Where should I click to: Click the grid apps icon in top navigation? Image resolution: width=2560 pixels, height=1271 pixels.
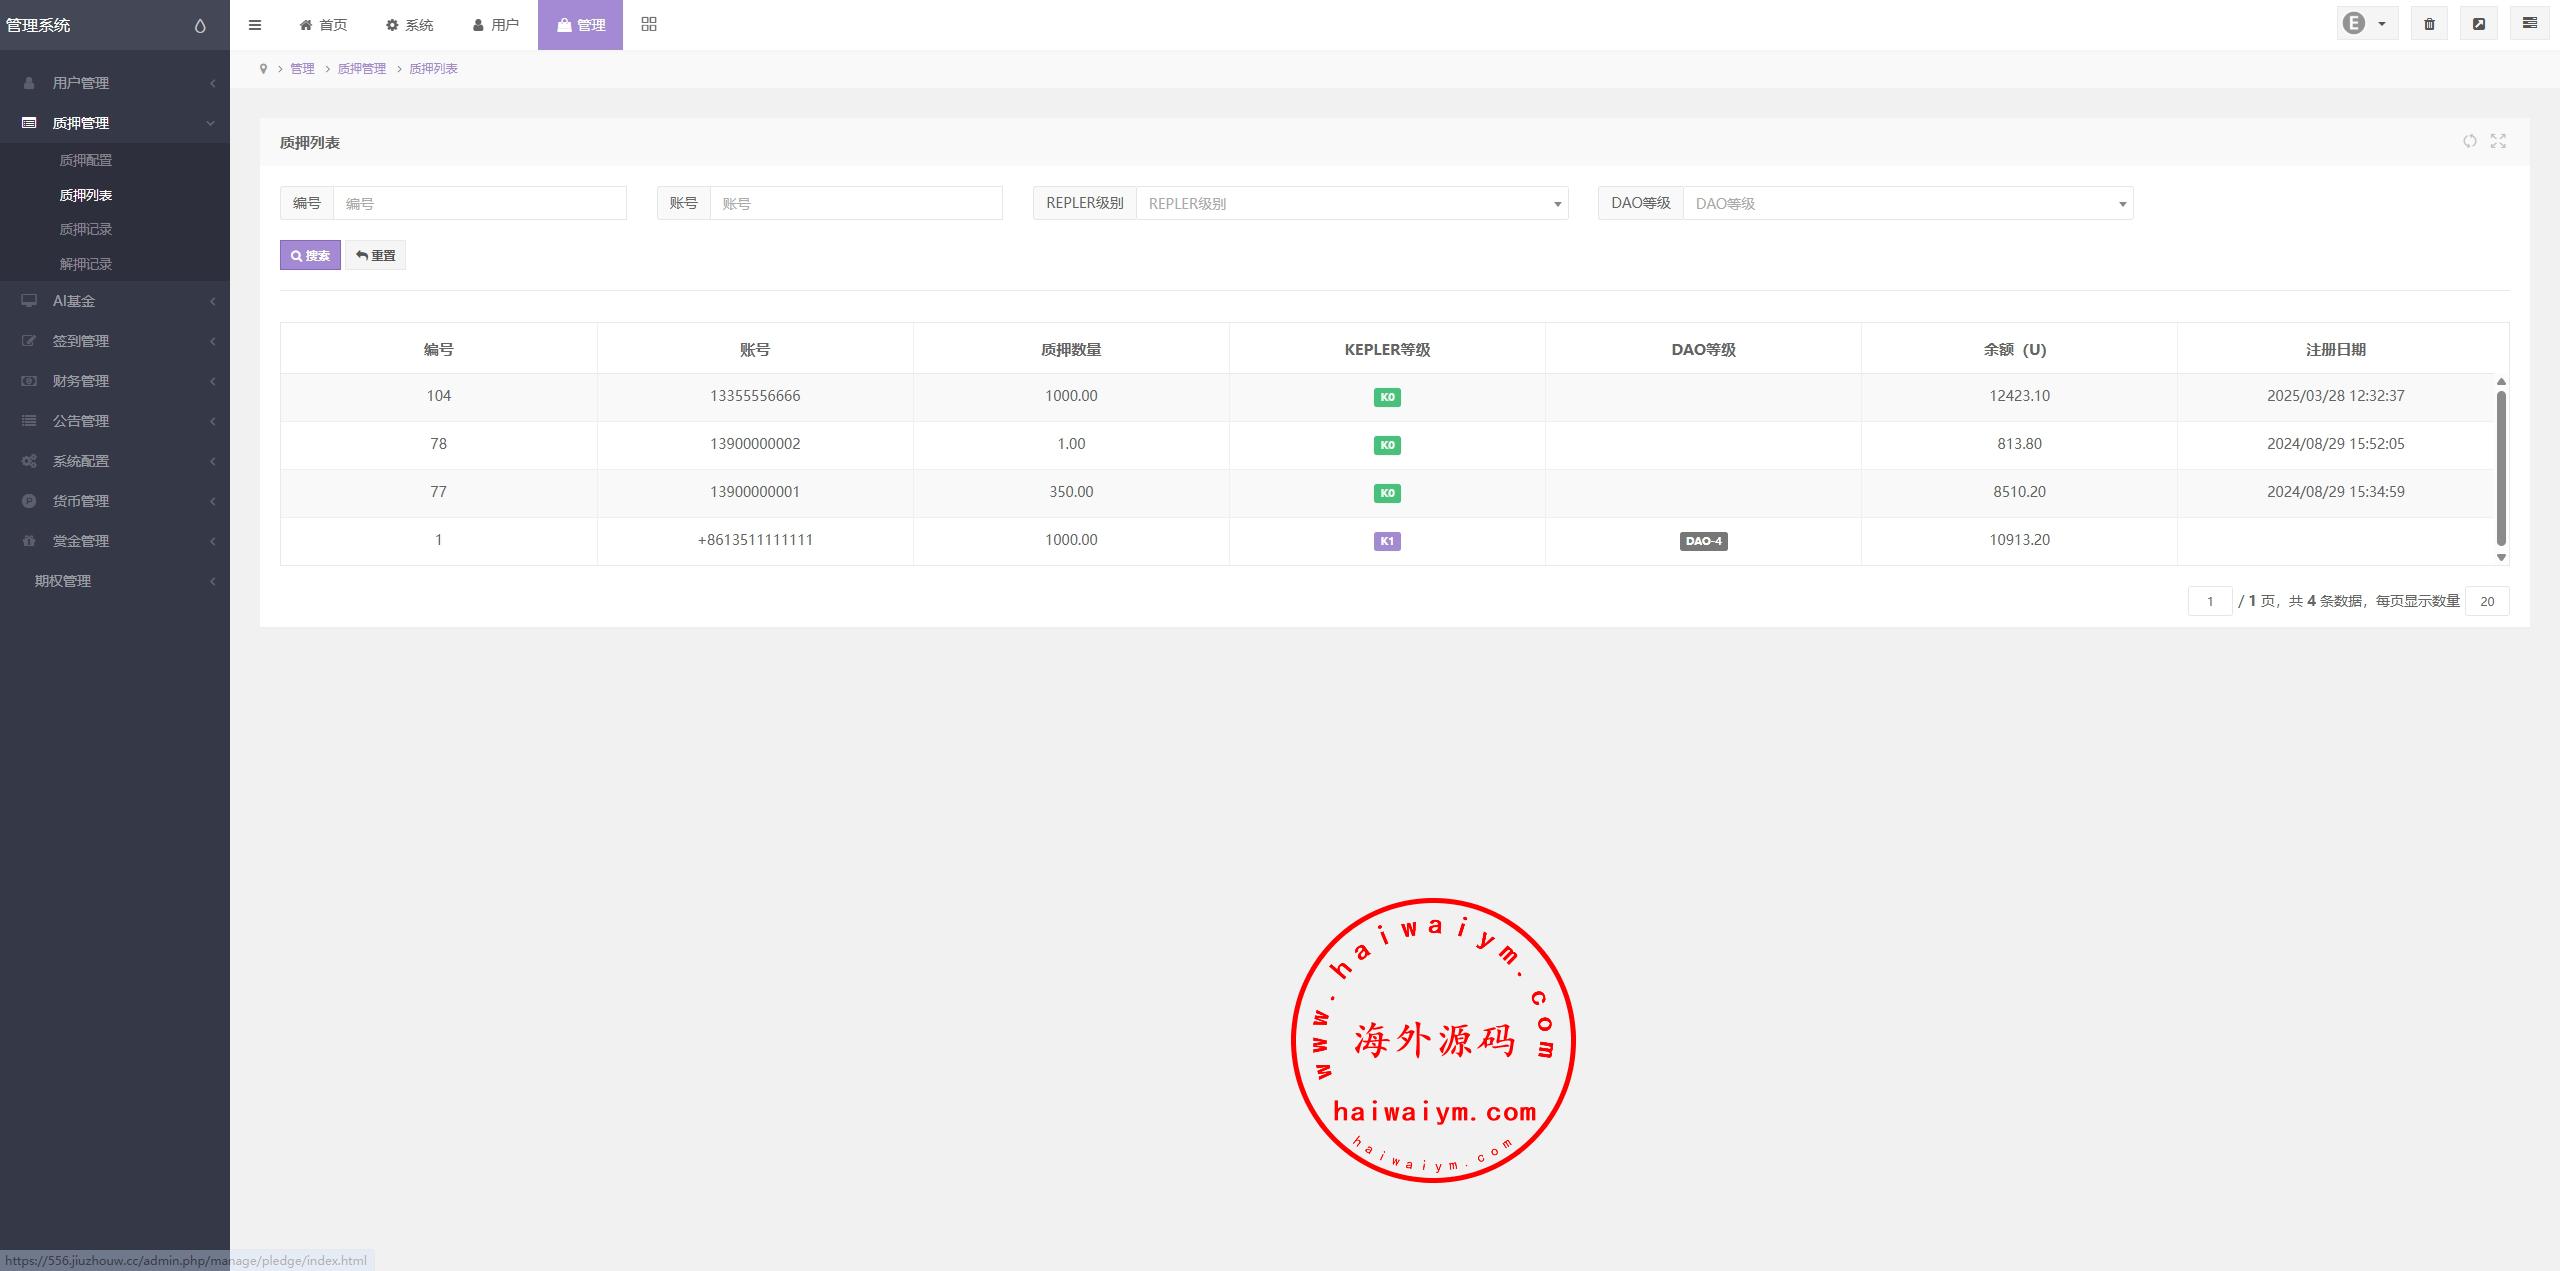click(x=649, y=24)
